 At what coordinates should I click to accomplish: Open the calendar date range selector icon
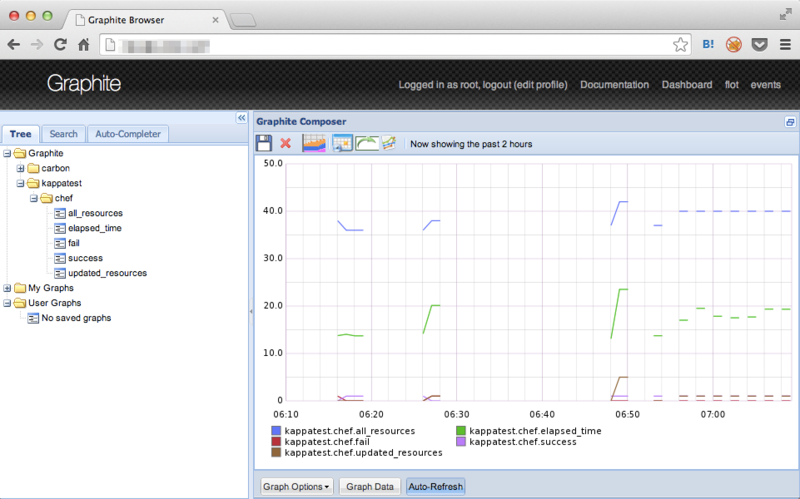342,143
